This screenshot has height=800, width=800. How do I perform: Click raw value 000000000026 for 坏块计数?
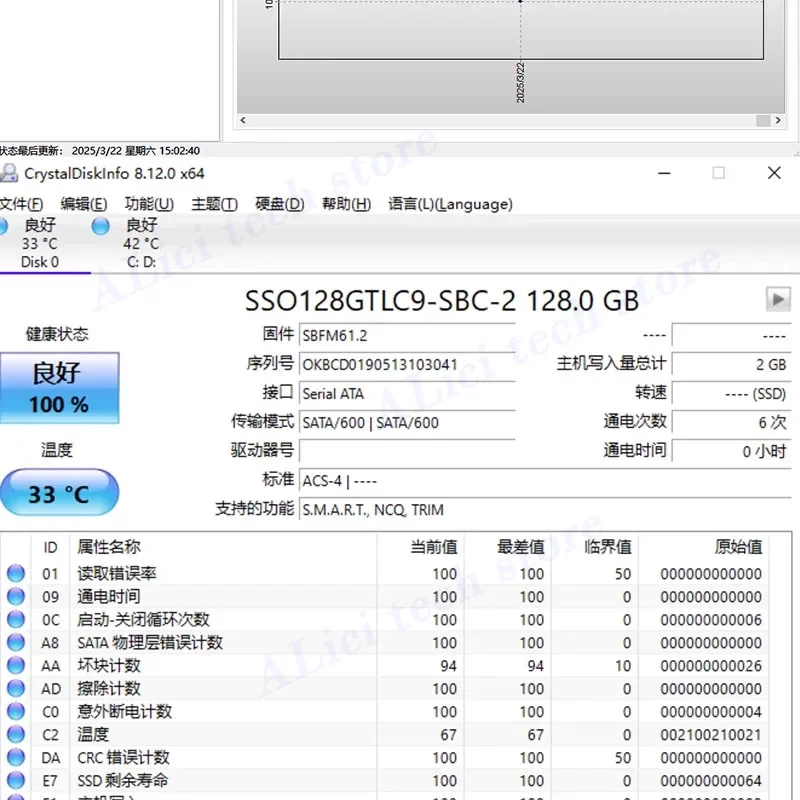[711, 666]
